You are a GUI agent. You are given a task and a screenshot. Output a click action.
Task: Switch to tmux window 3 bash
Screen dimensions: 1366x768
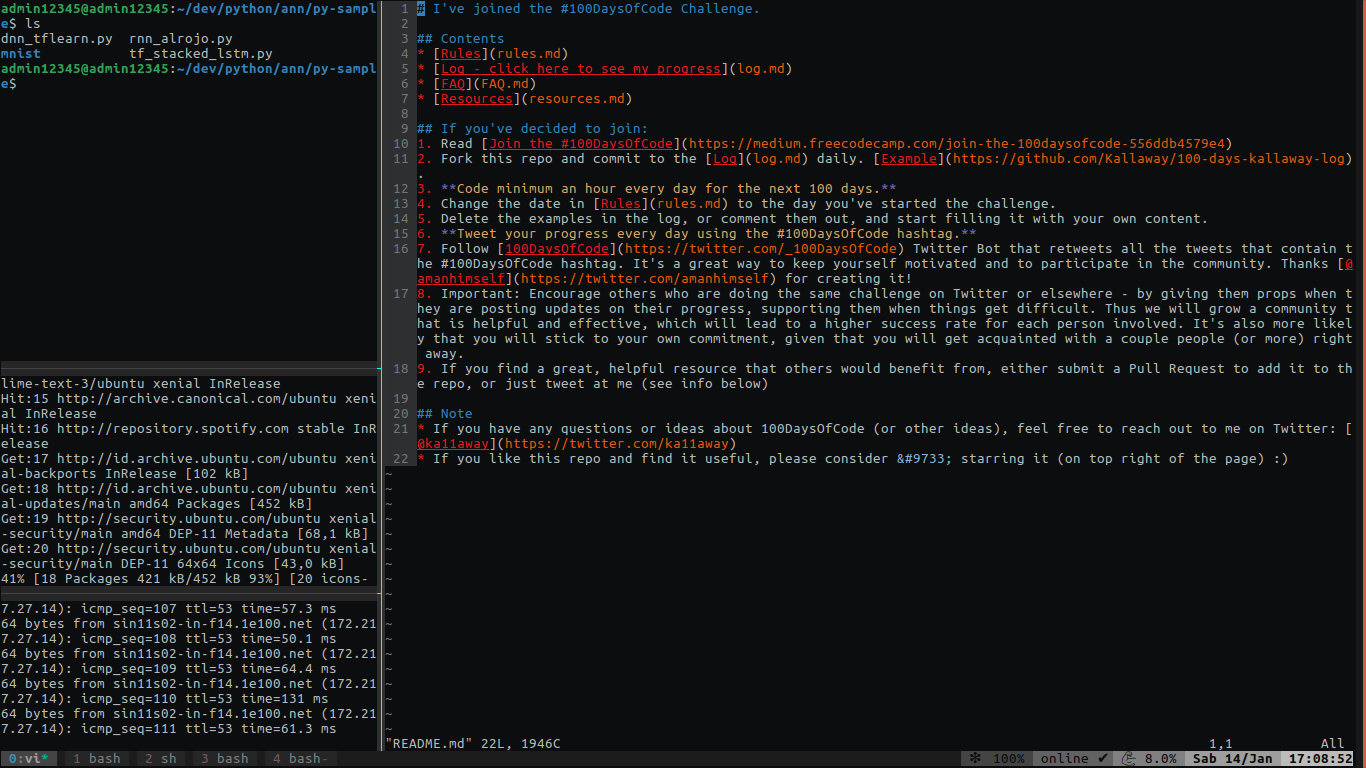225,759
